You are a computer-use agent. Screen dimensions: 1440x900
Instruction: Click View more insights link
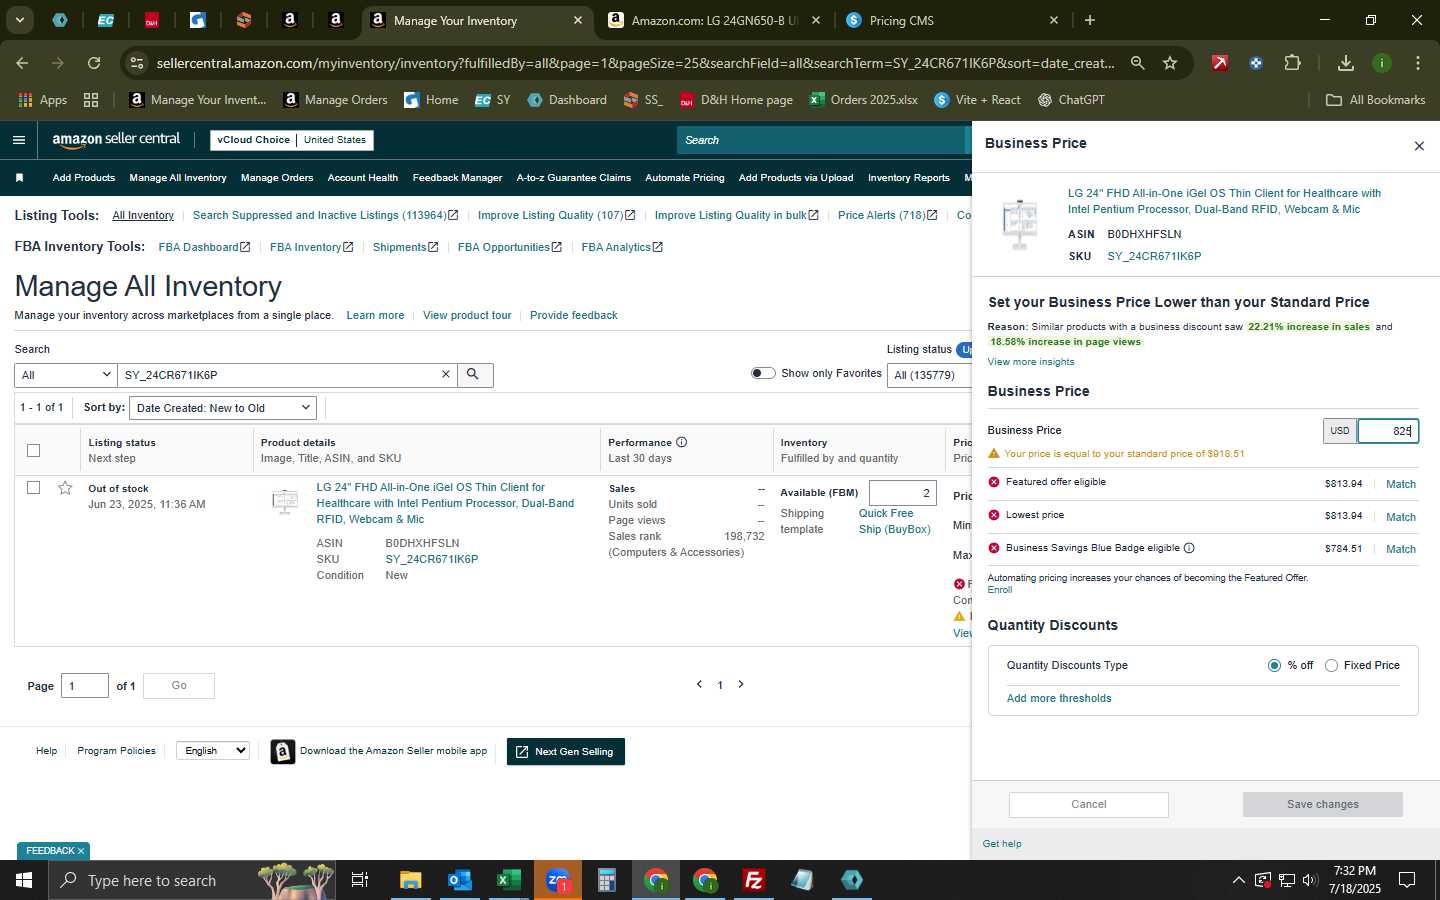point(1030,362)
